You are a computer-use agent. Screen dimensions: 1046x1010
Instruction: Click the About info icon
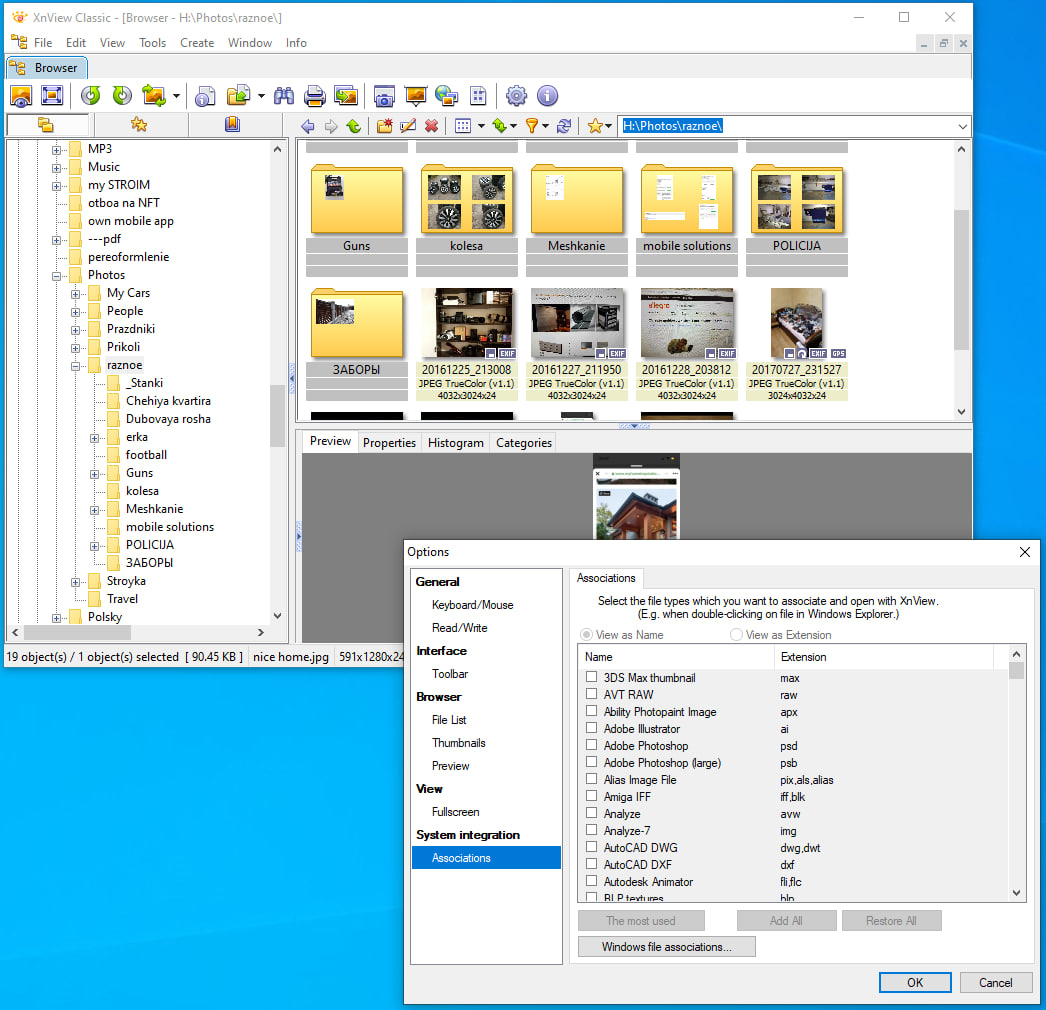[x=547, y=96]
